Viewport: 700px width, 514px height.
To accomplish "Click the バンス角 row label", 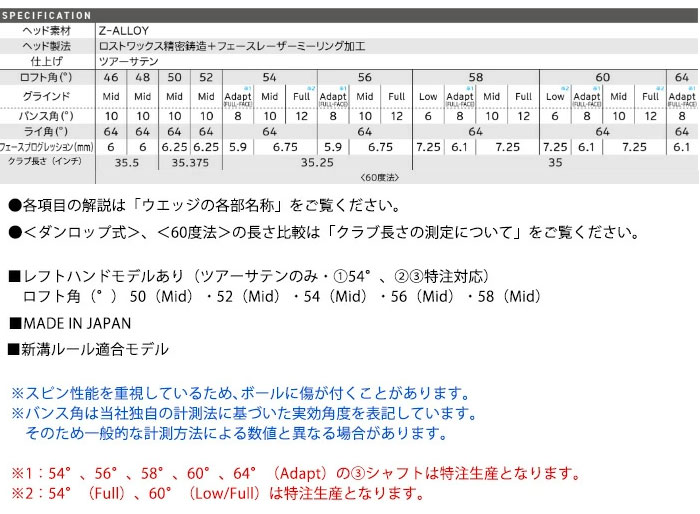I will click(47, 115).
